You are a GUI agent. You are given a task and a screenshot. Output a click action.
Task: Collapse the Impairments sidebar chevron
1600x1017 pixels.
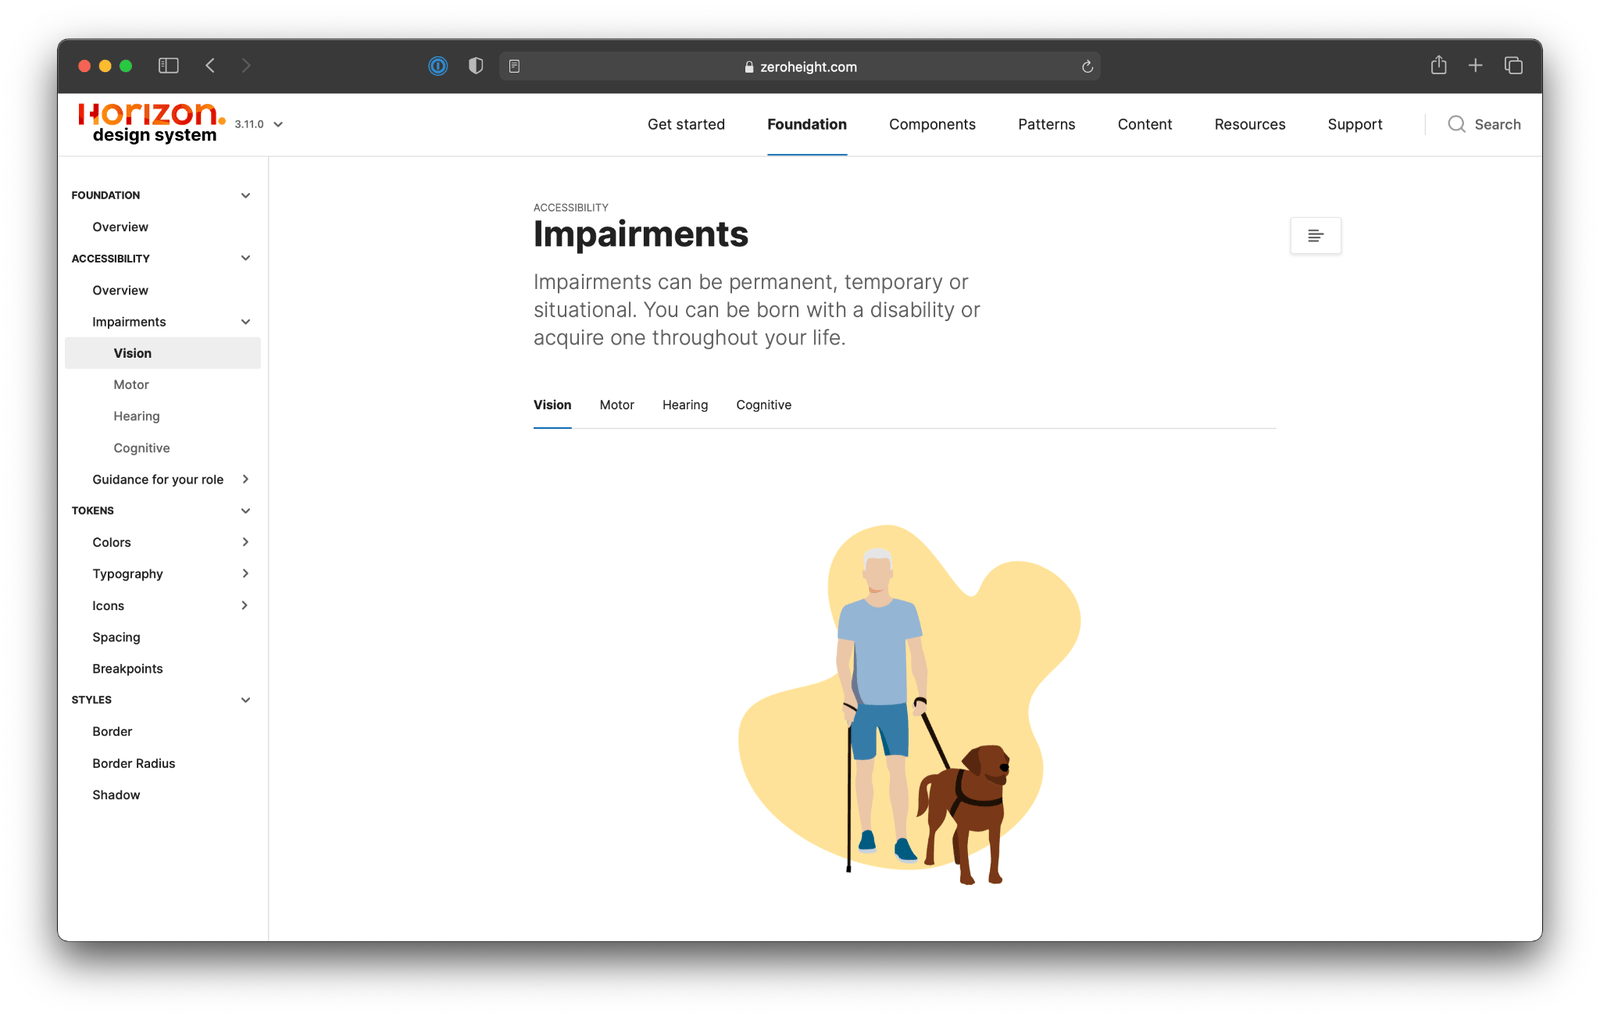tap(245, 322)
